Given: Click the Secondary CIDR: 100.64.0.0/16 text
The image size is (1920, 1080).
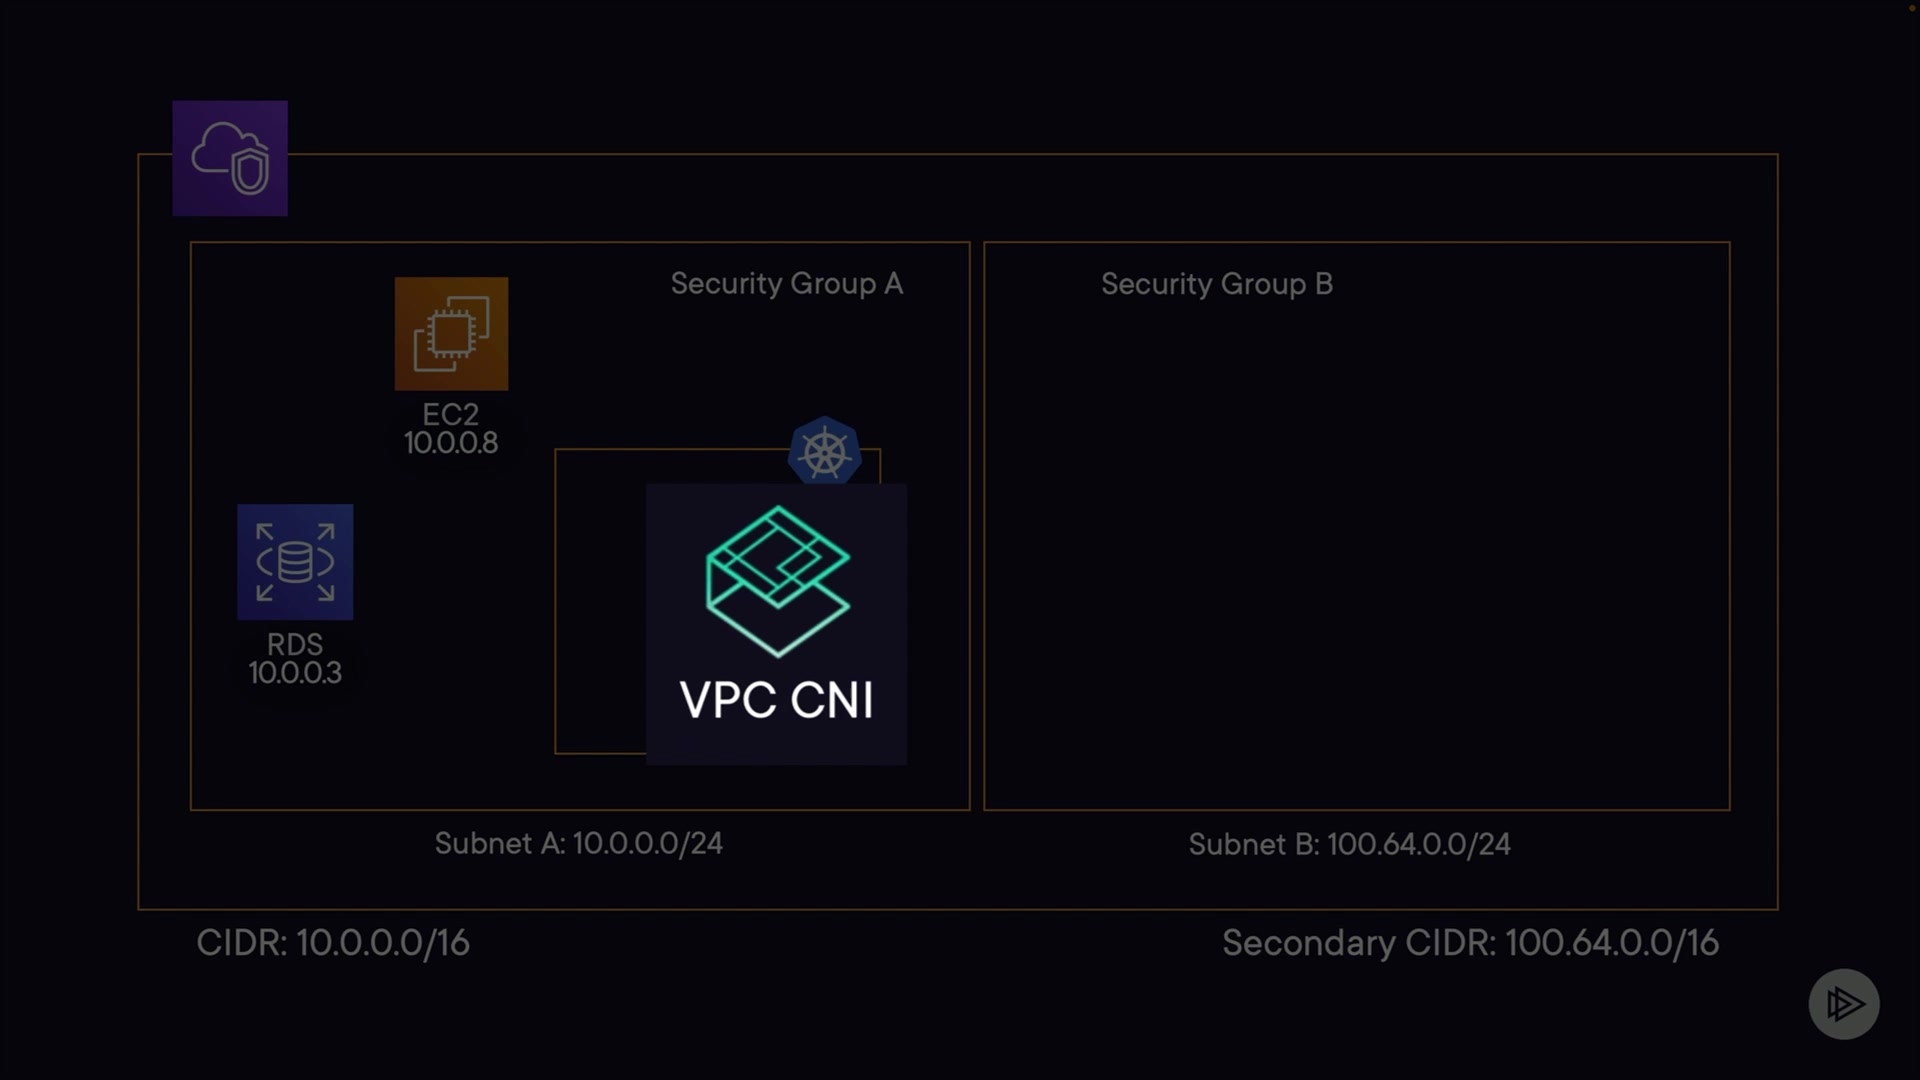Looking at the screenshot, I should tap(1470, 943).
